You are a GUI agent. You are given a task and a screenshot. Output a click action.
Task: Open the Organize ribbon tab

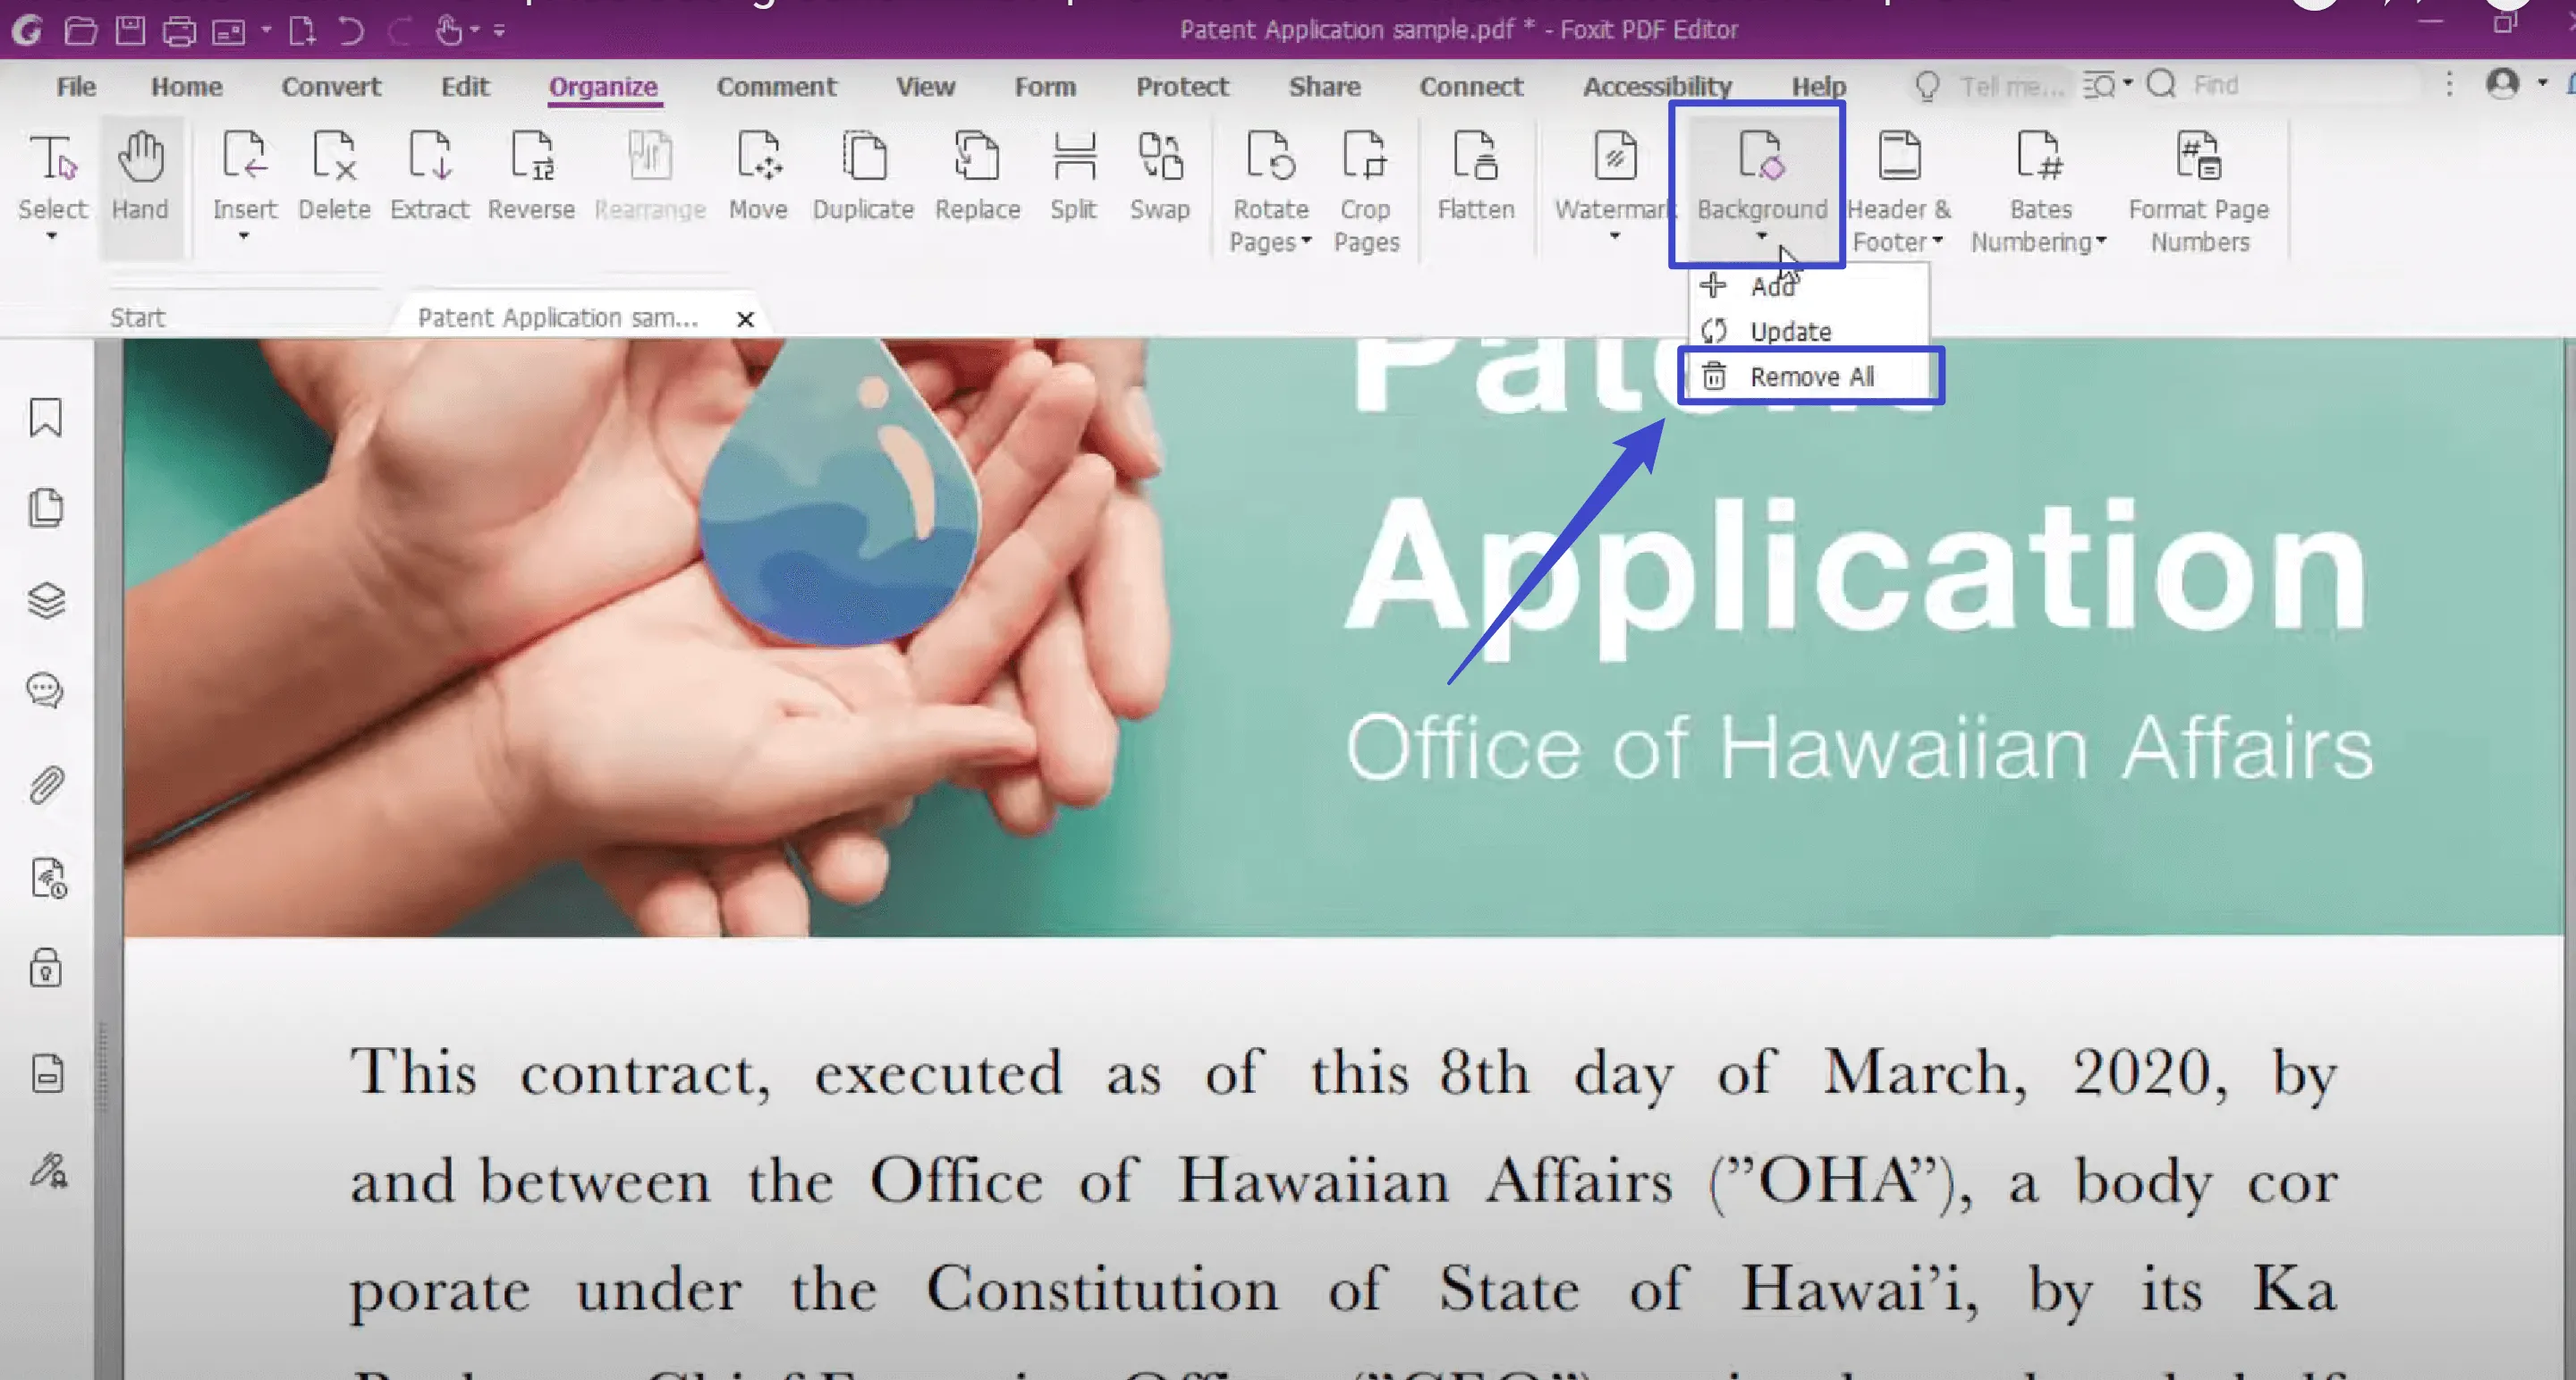[601, 85]
